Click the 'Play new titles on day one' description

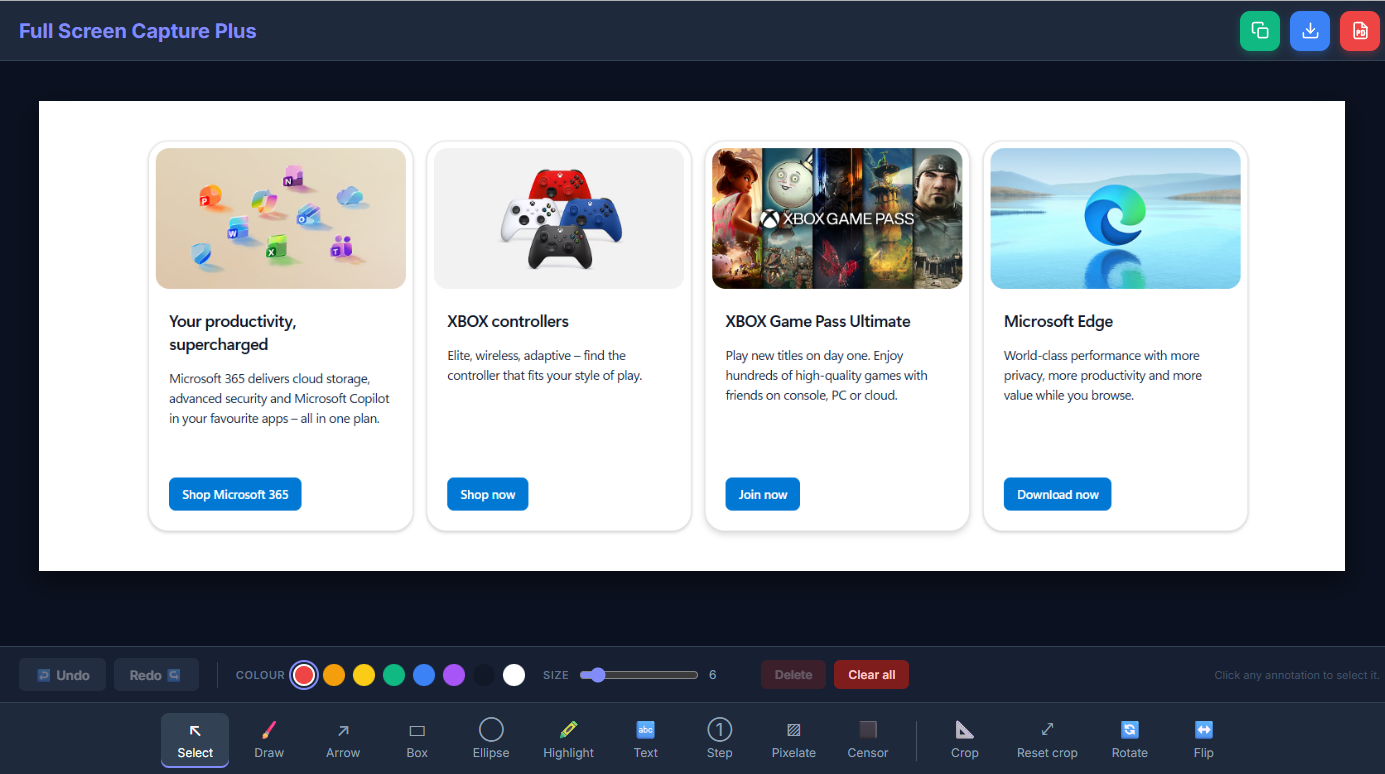pyautogui.click(x=827, y=375)
